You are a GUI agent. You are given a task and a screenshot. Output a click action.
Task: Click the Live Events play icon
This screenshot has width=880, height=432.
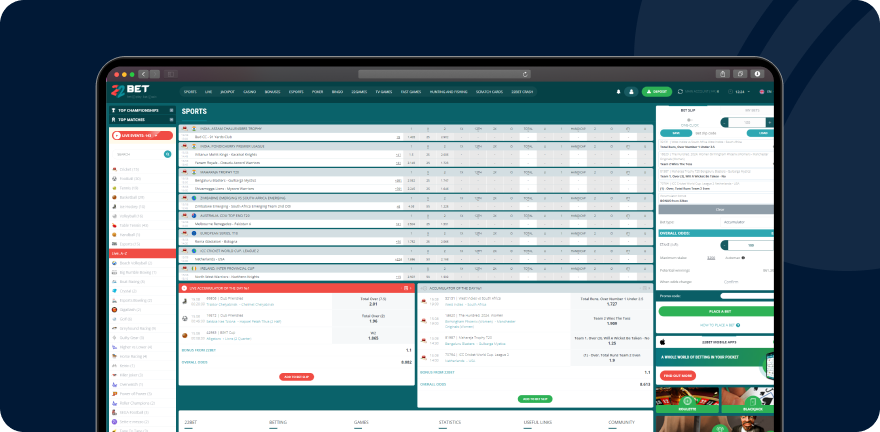click(x=116, y=135)
